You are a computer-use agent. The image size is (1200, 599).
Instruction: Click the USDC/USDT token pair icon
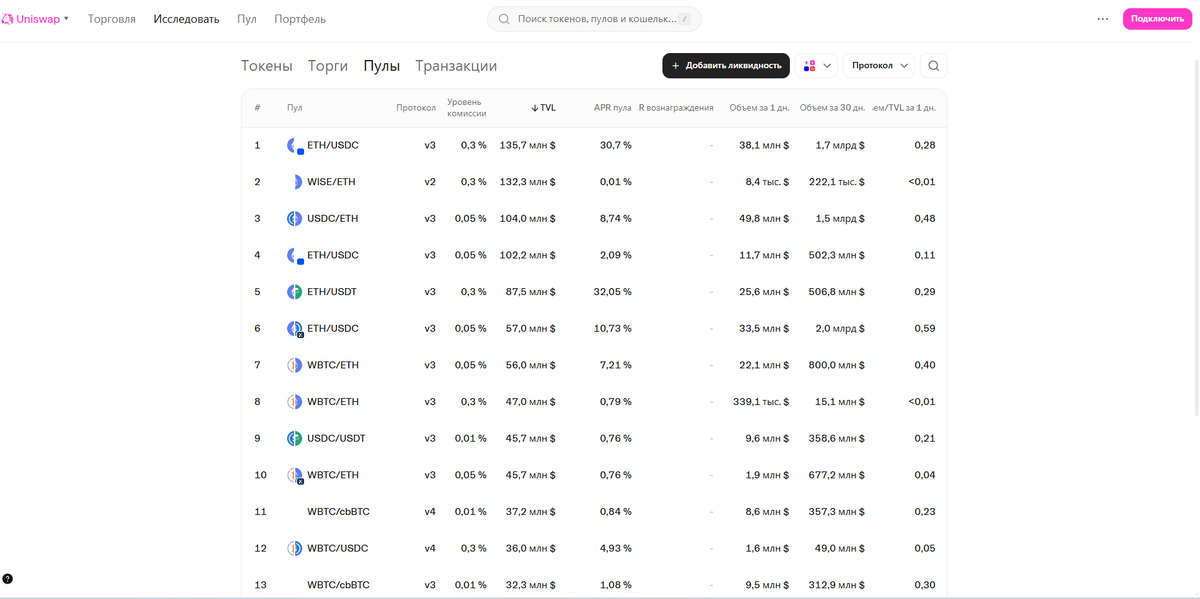295,438
